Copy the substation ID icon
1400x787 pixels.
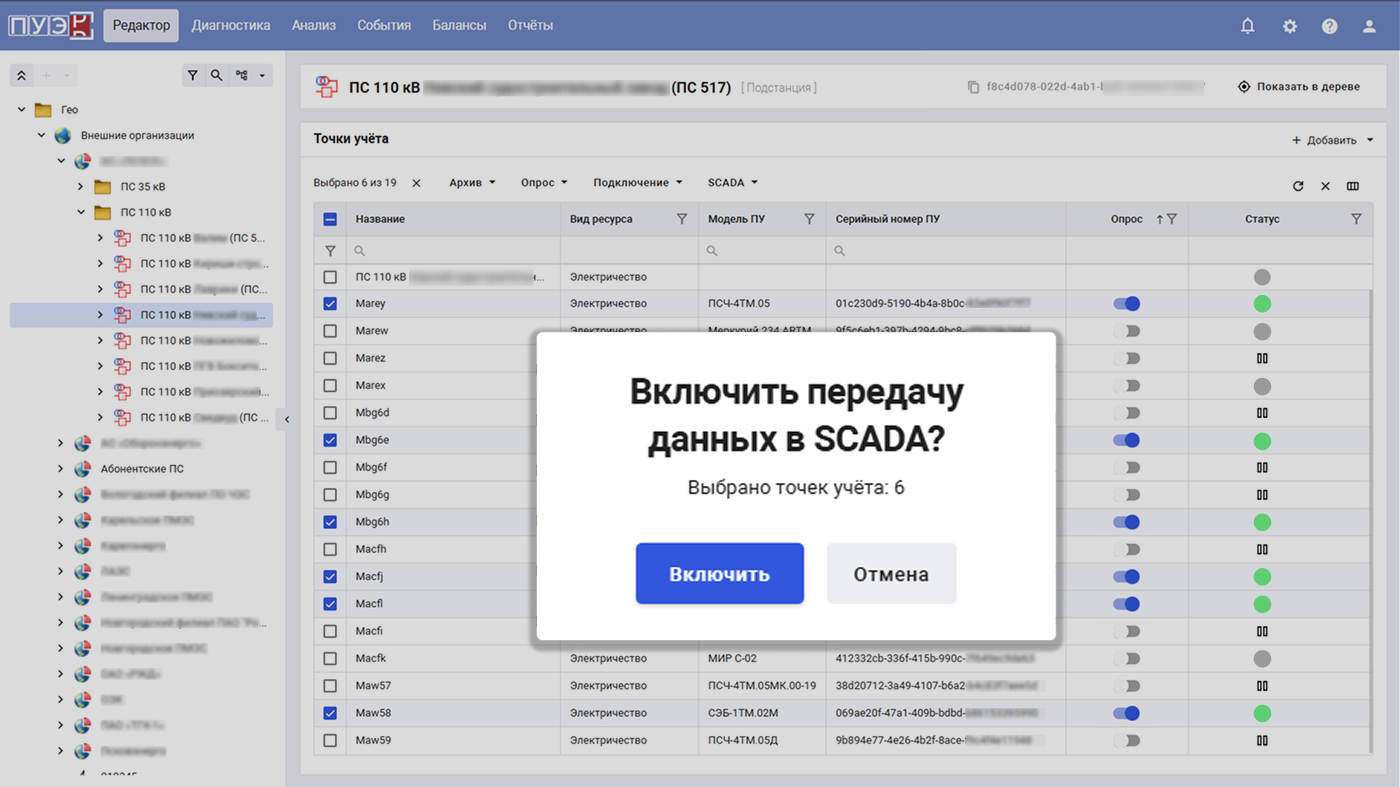click(973, 87)
